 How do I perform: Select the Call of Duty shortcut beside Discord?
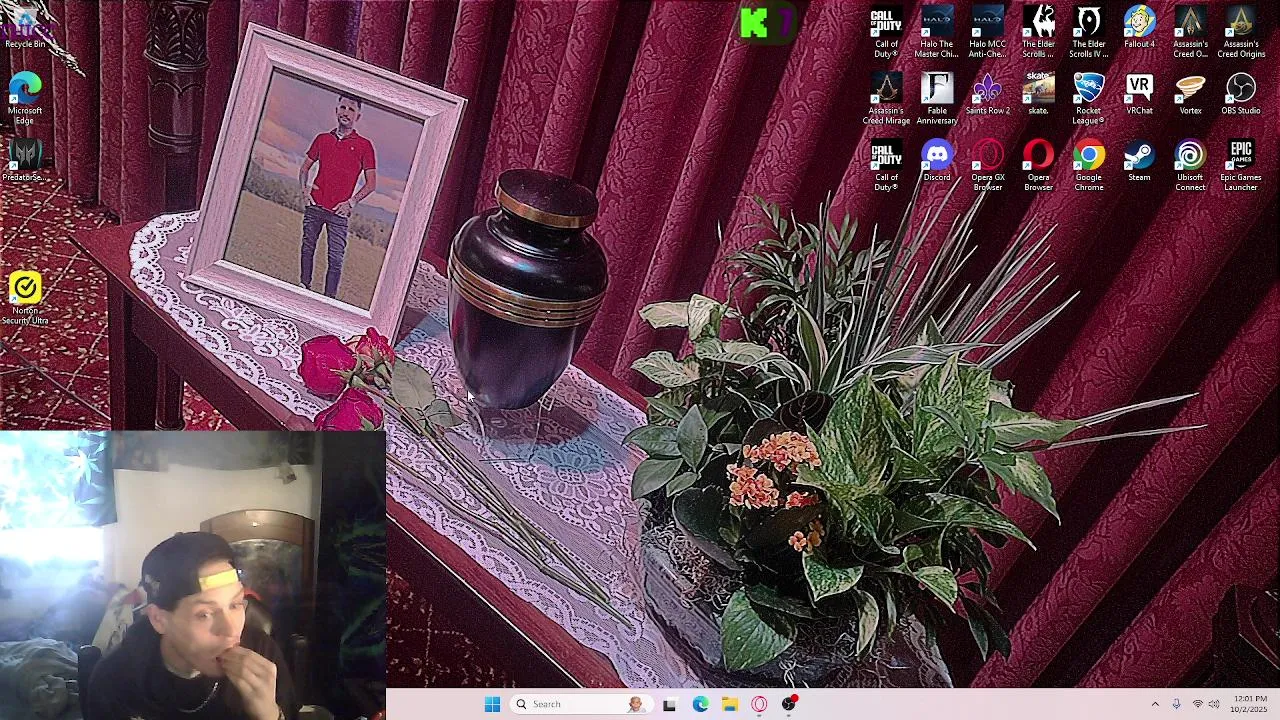(886, 165)
